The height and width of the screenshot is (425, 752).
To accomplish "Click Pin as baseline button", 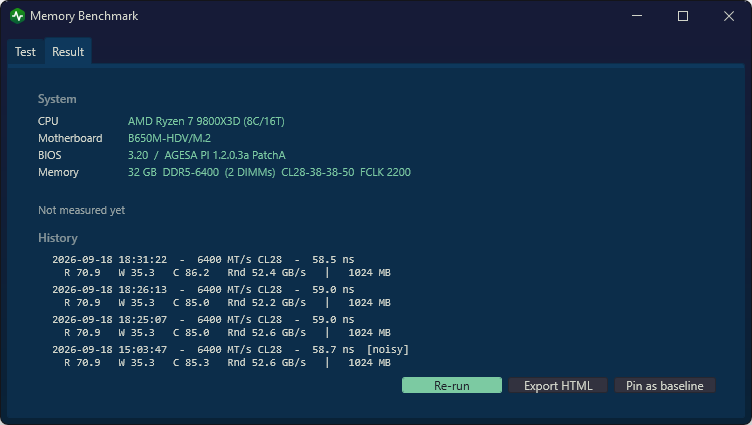I will [665, 385].
